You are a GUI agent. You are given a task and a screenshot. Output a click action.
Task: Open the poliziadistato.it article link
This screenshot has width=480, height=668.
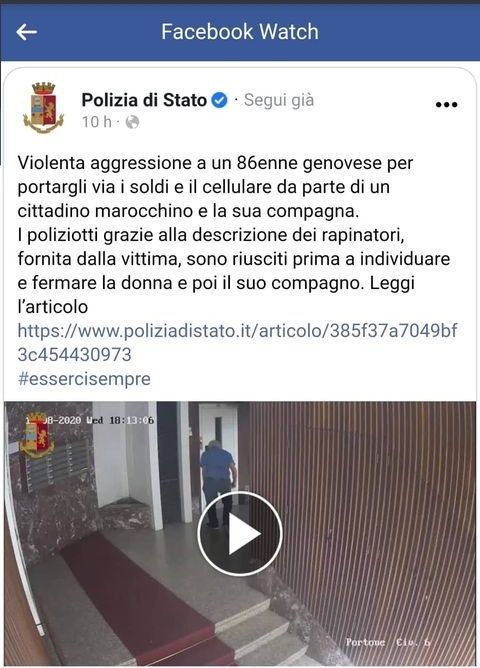(x=237, y=343)
